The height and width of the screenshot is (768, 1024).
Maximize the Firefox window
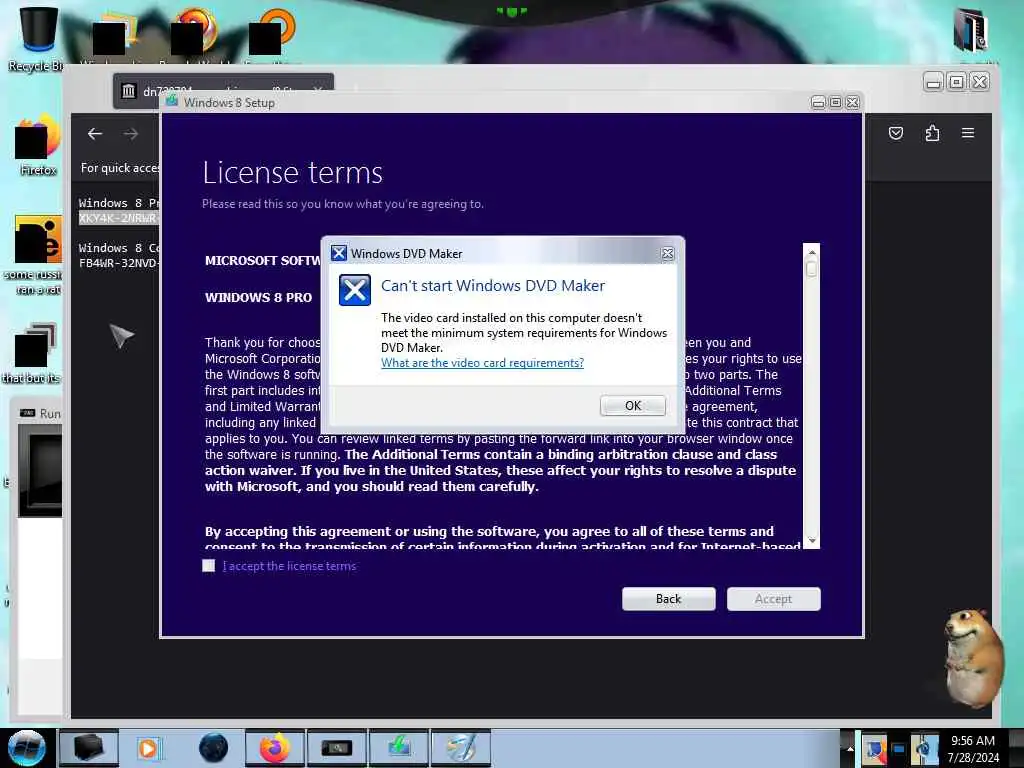(956, 82)
